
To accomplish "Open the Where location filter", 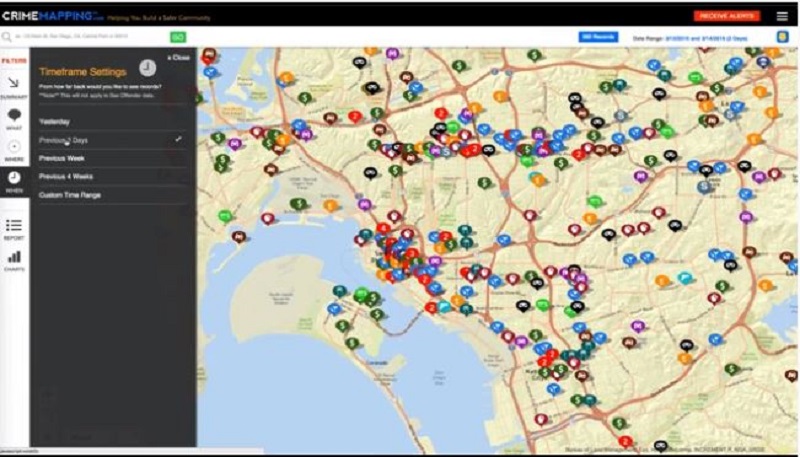I will 14,150.
